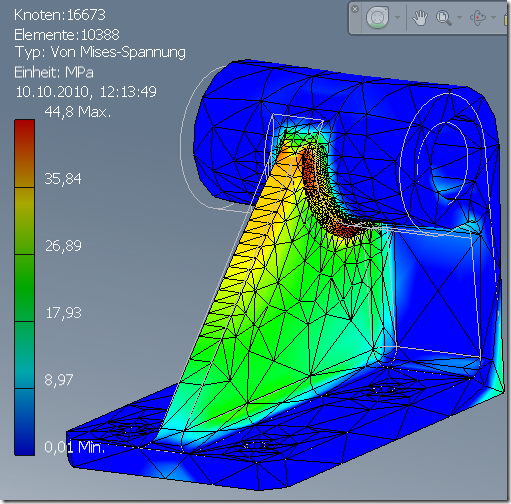Click the partially visible yellow Look At icon
The height and width of the screenshot is (504, 511).
click(x=506, y=18)
